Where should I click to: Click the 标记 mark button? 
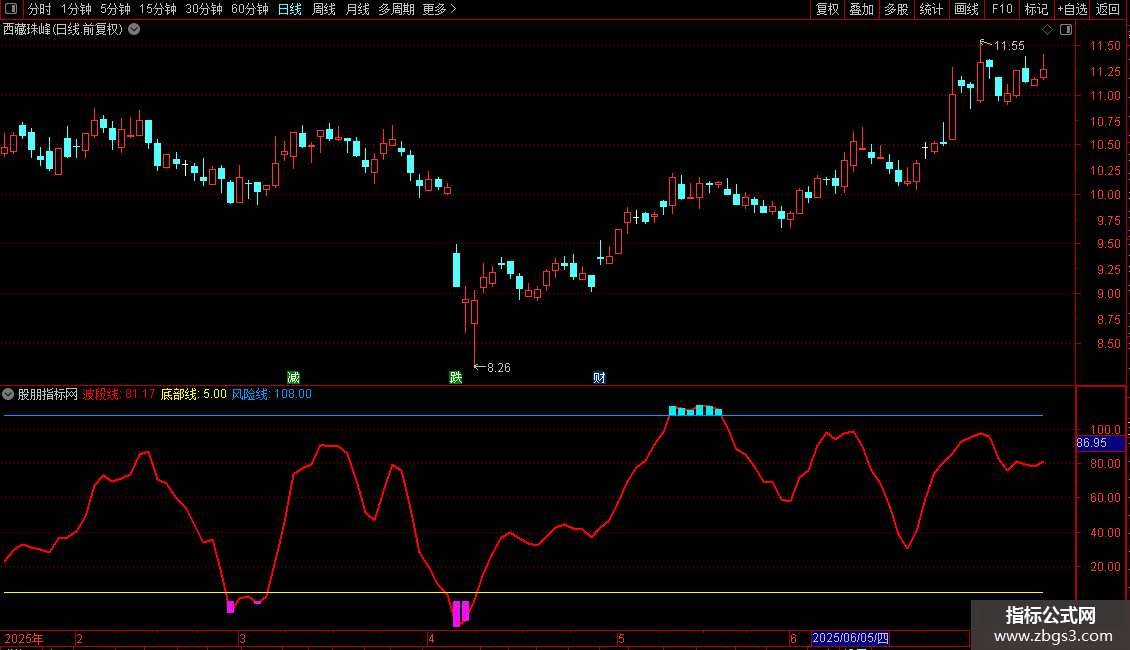click(x=1036, y=9)
